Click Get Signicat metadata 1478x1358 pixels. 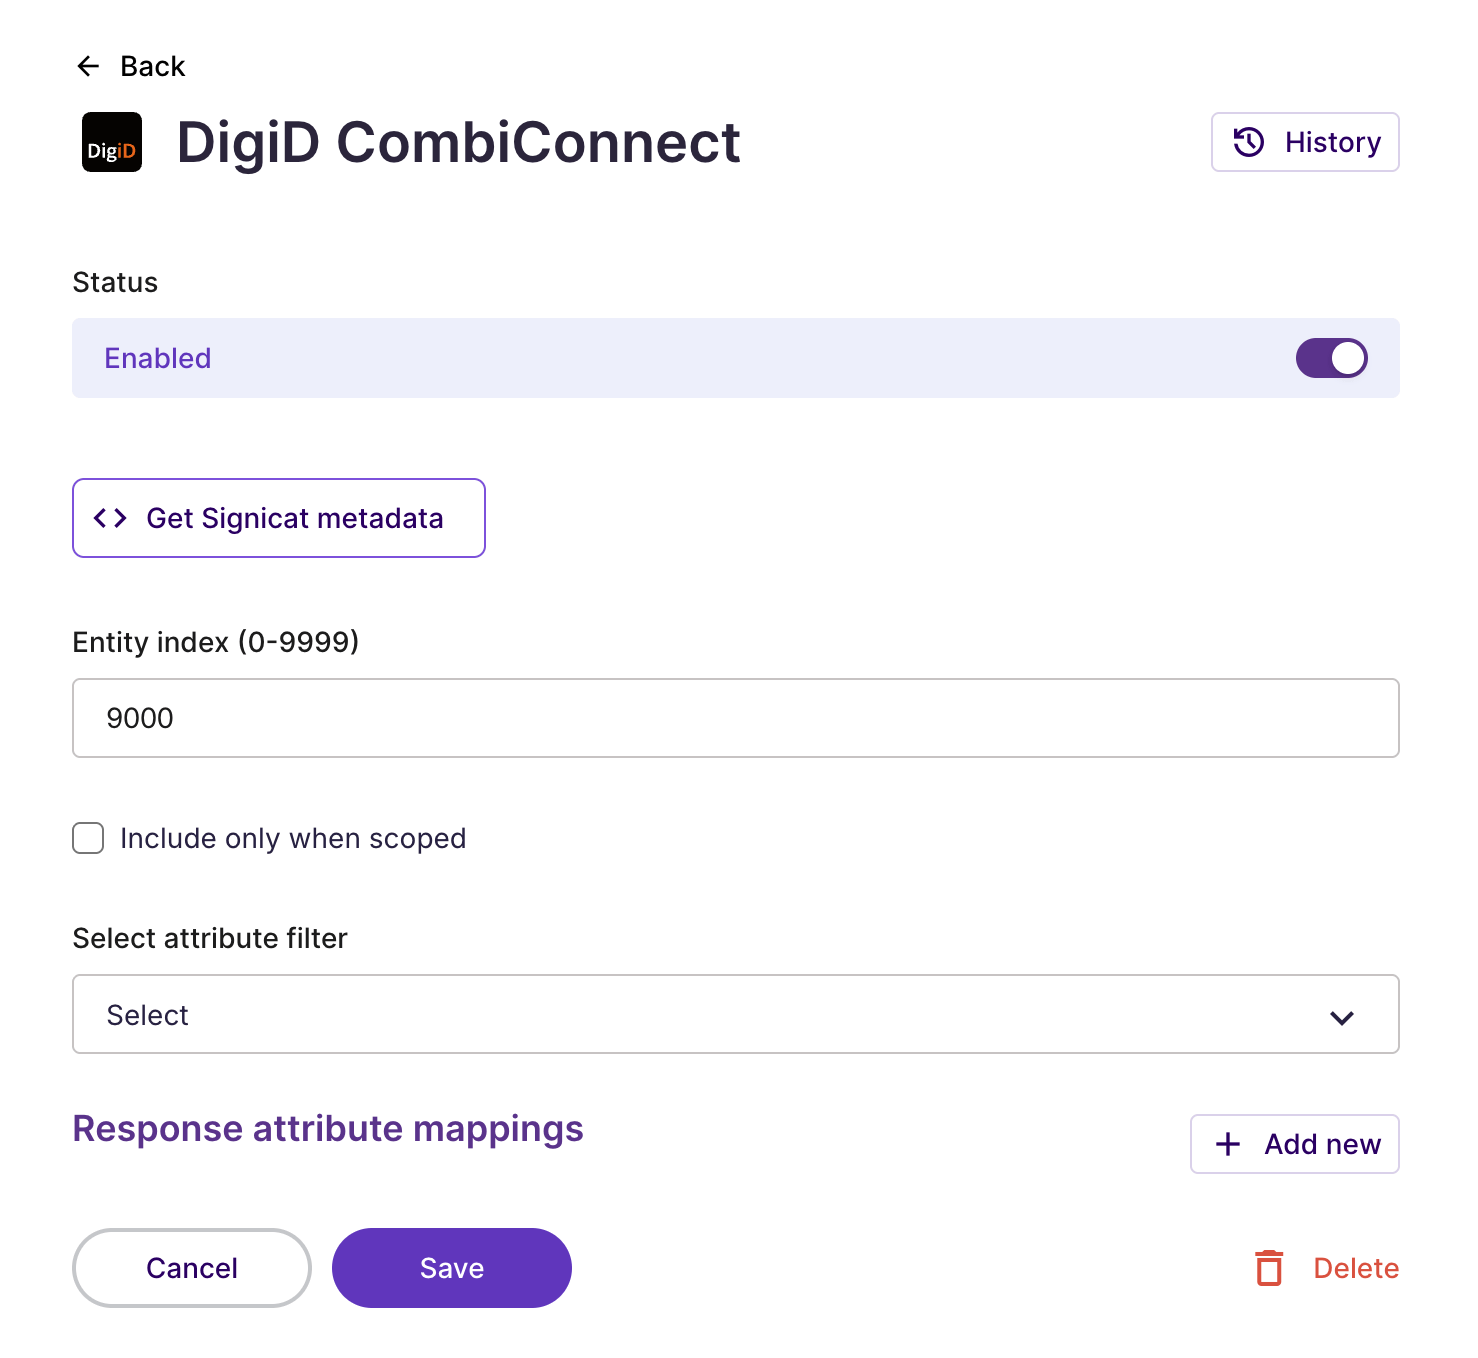click(278, 518)
